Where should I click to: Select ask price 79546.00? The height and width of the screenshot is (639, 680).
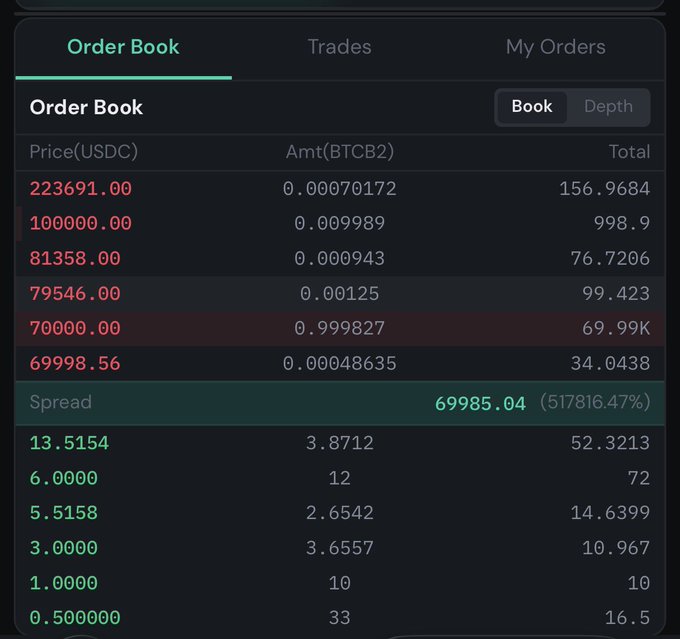[x=75, y=294]
